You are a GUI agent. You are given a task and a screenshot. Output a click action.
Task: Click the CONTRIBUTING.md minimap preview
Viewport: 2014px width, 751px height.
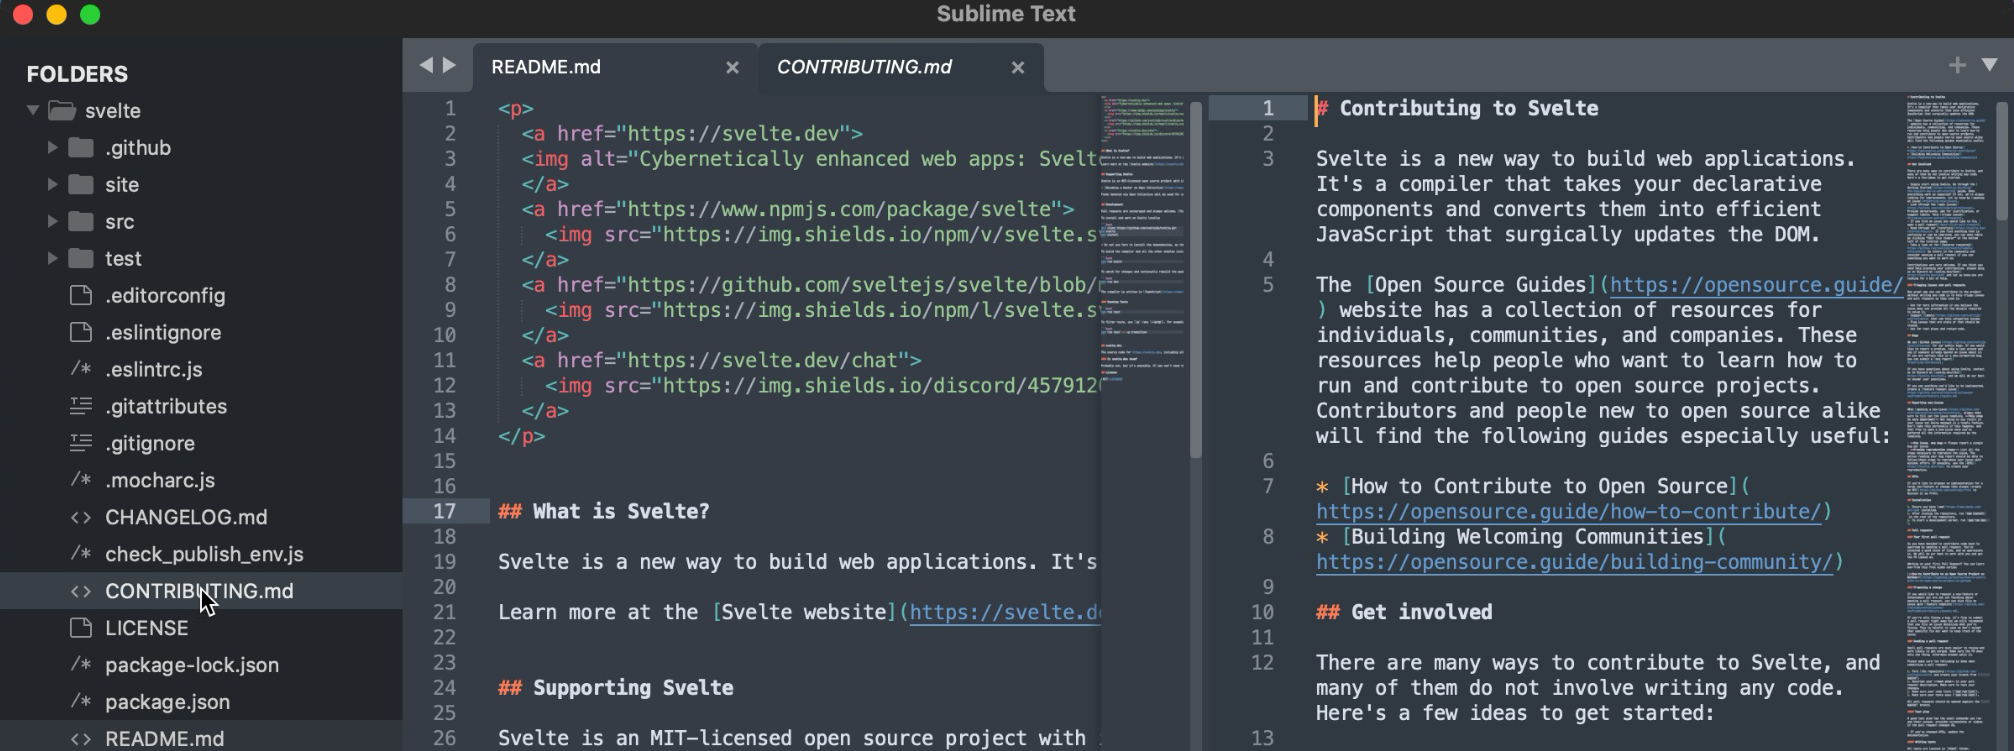point(1949,420)
